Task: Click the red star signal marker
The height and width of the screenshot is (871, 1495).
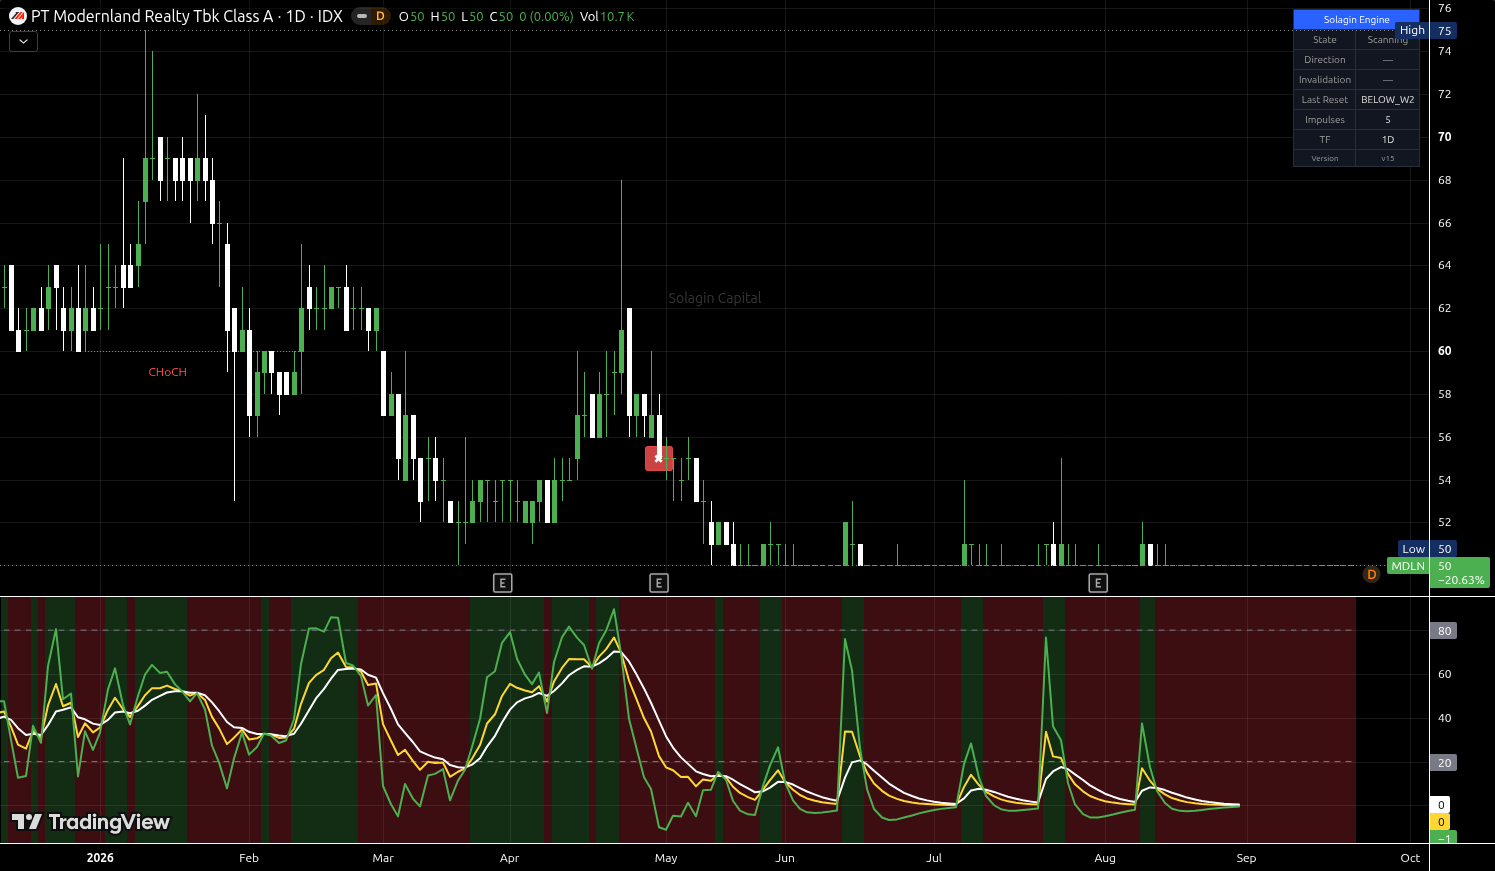Action: 659,458
